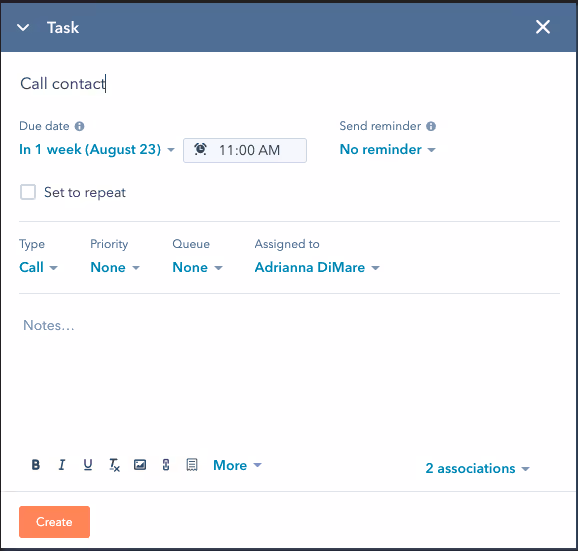Change task Type from Call
The height and width of the screenshot is (551, 578).
click(38, 267)
